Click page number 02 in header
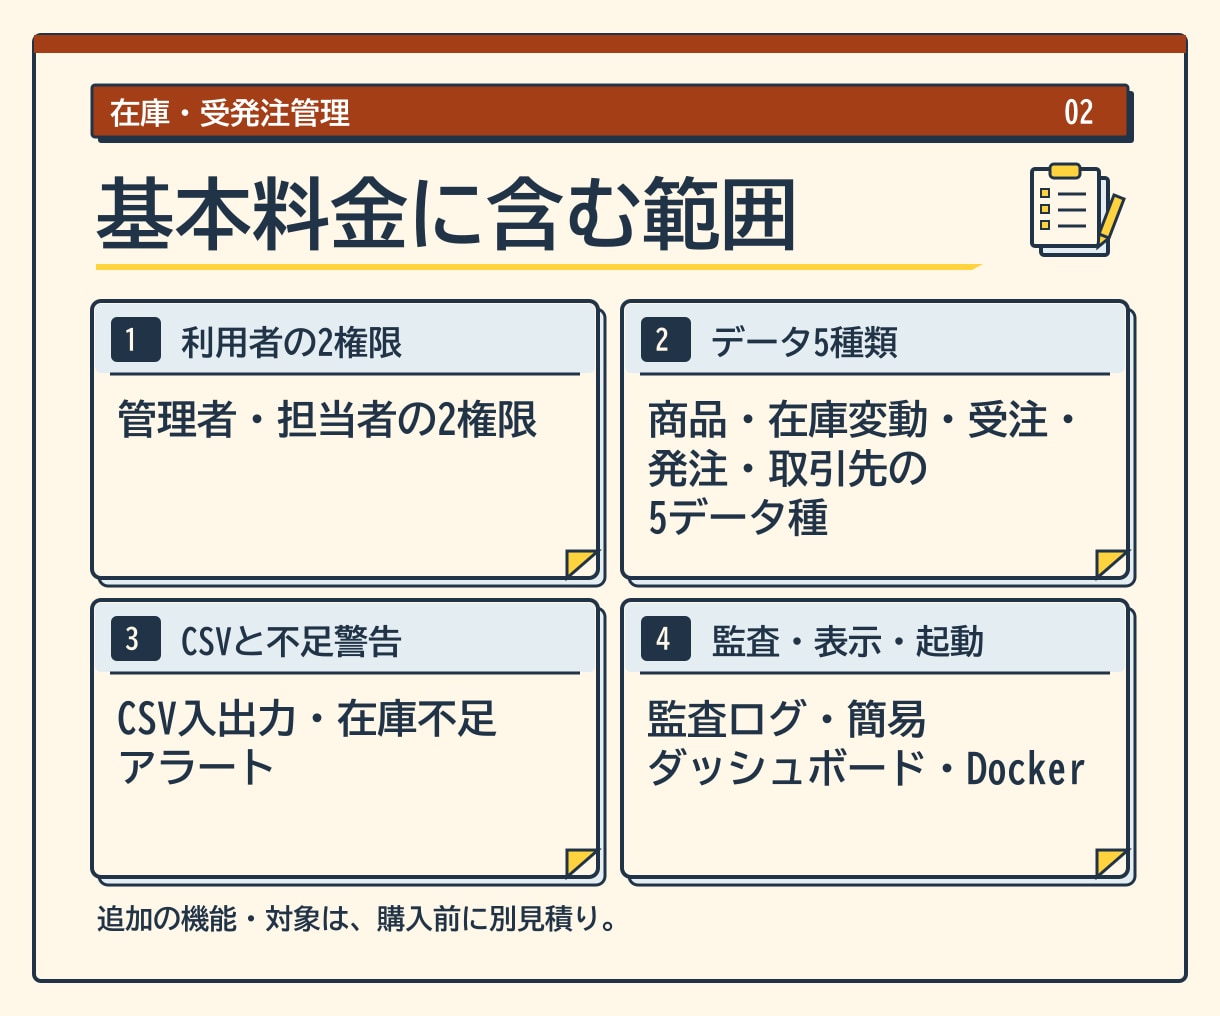 click(x=1079, y=112)
